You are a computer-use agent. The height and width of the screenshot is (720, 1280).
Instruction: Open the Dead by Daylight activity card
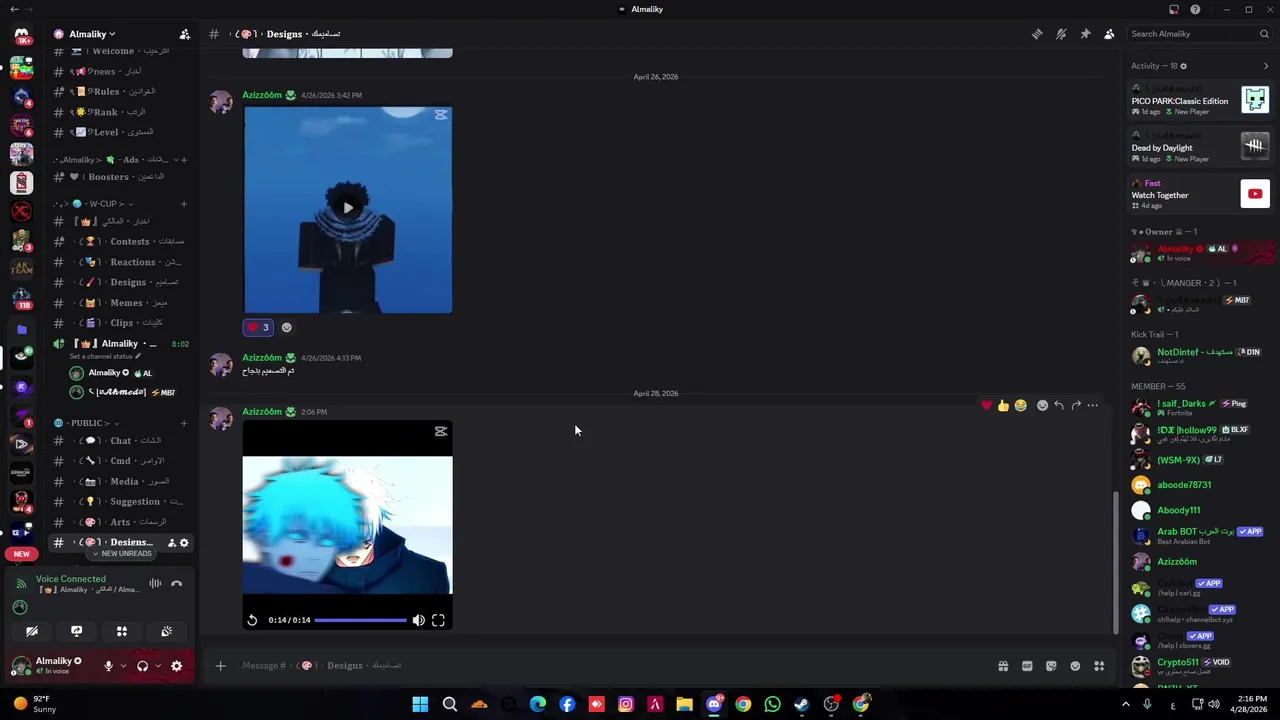pos(1199,147)
